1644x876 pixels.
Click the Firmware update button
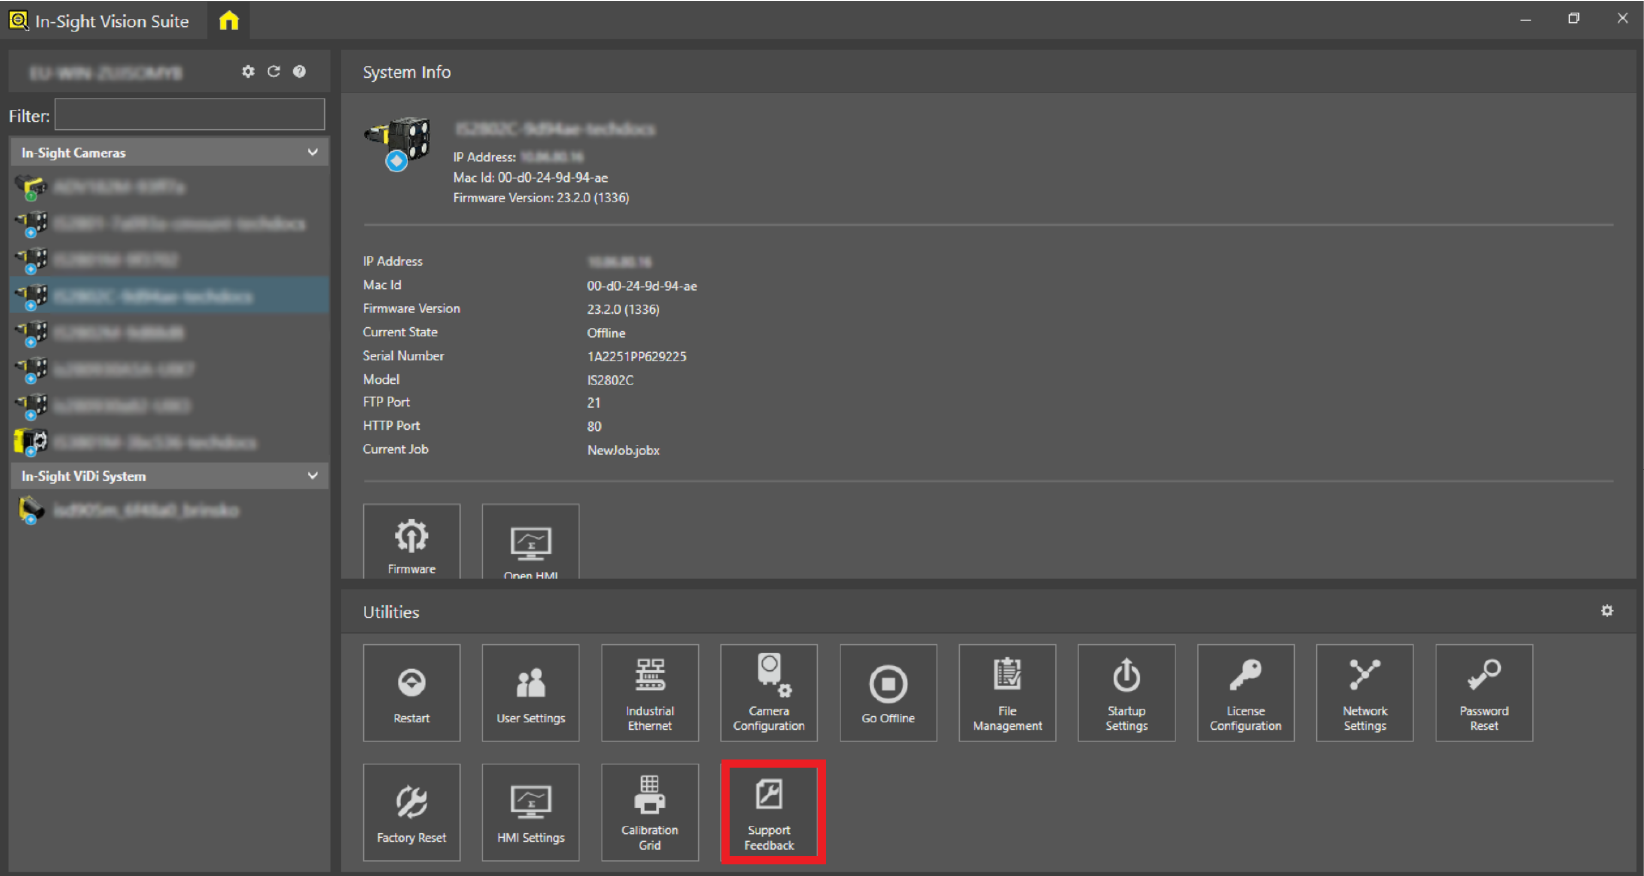tap(411, 543)
